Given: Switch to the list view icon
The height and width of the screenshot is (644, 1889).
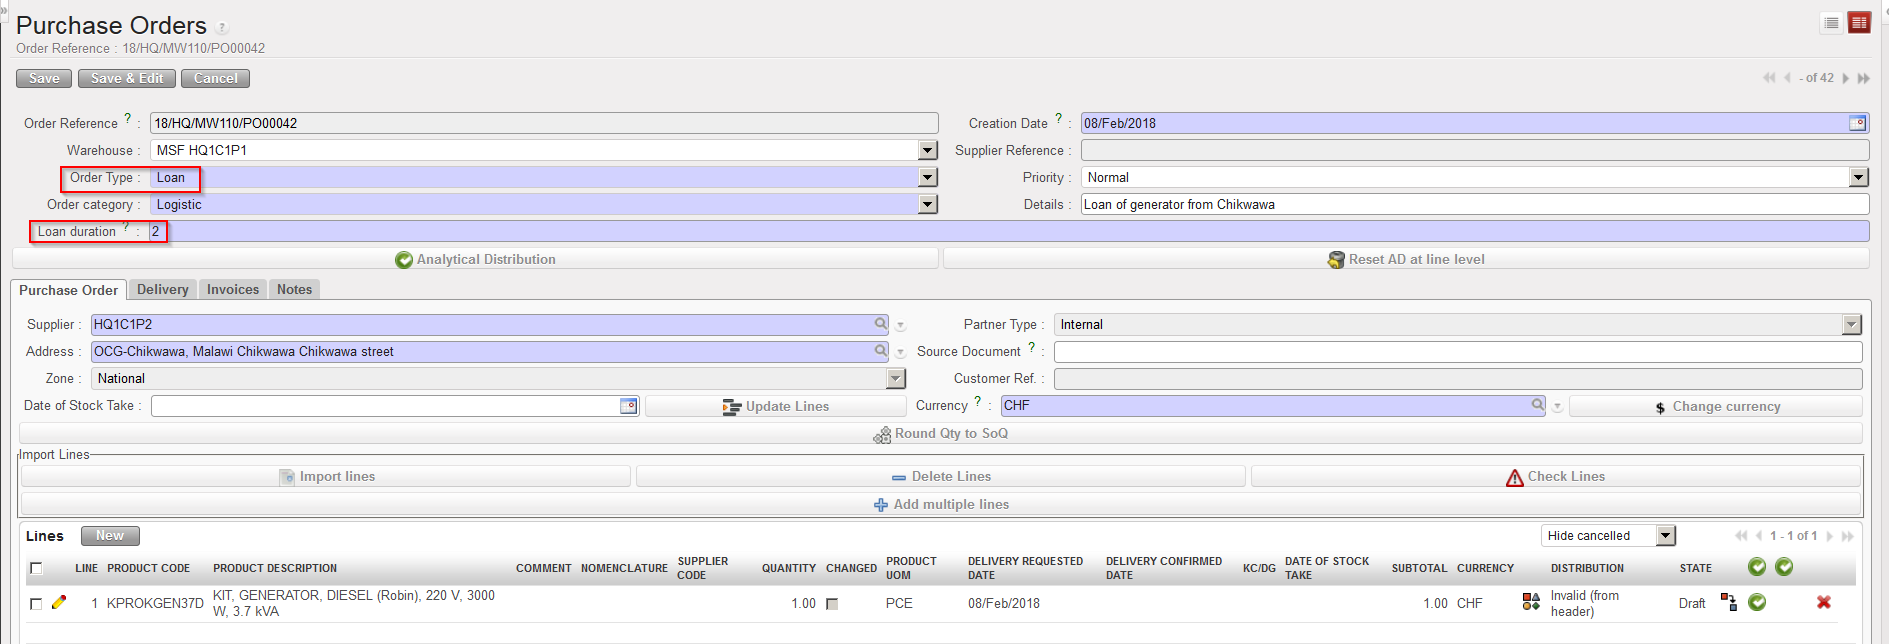Looking at the screenshot, I should pos(1831,23).
